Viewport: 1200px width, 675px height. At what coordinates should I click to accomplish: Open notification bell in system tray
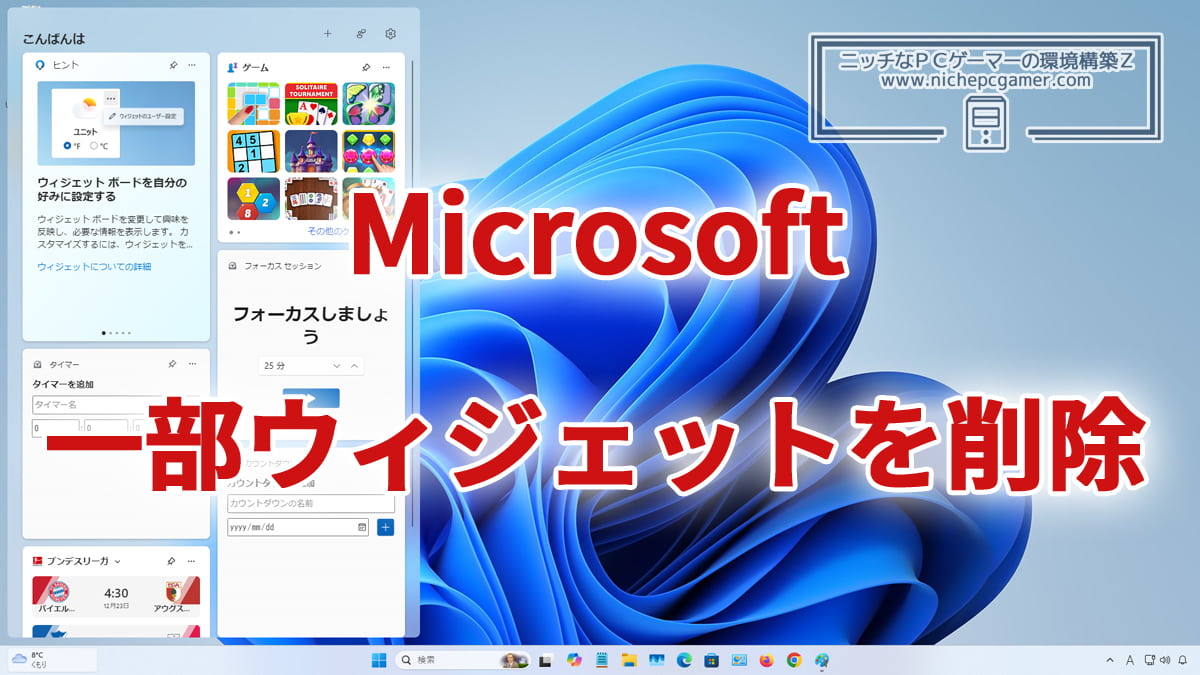point(1183,660)
